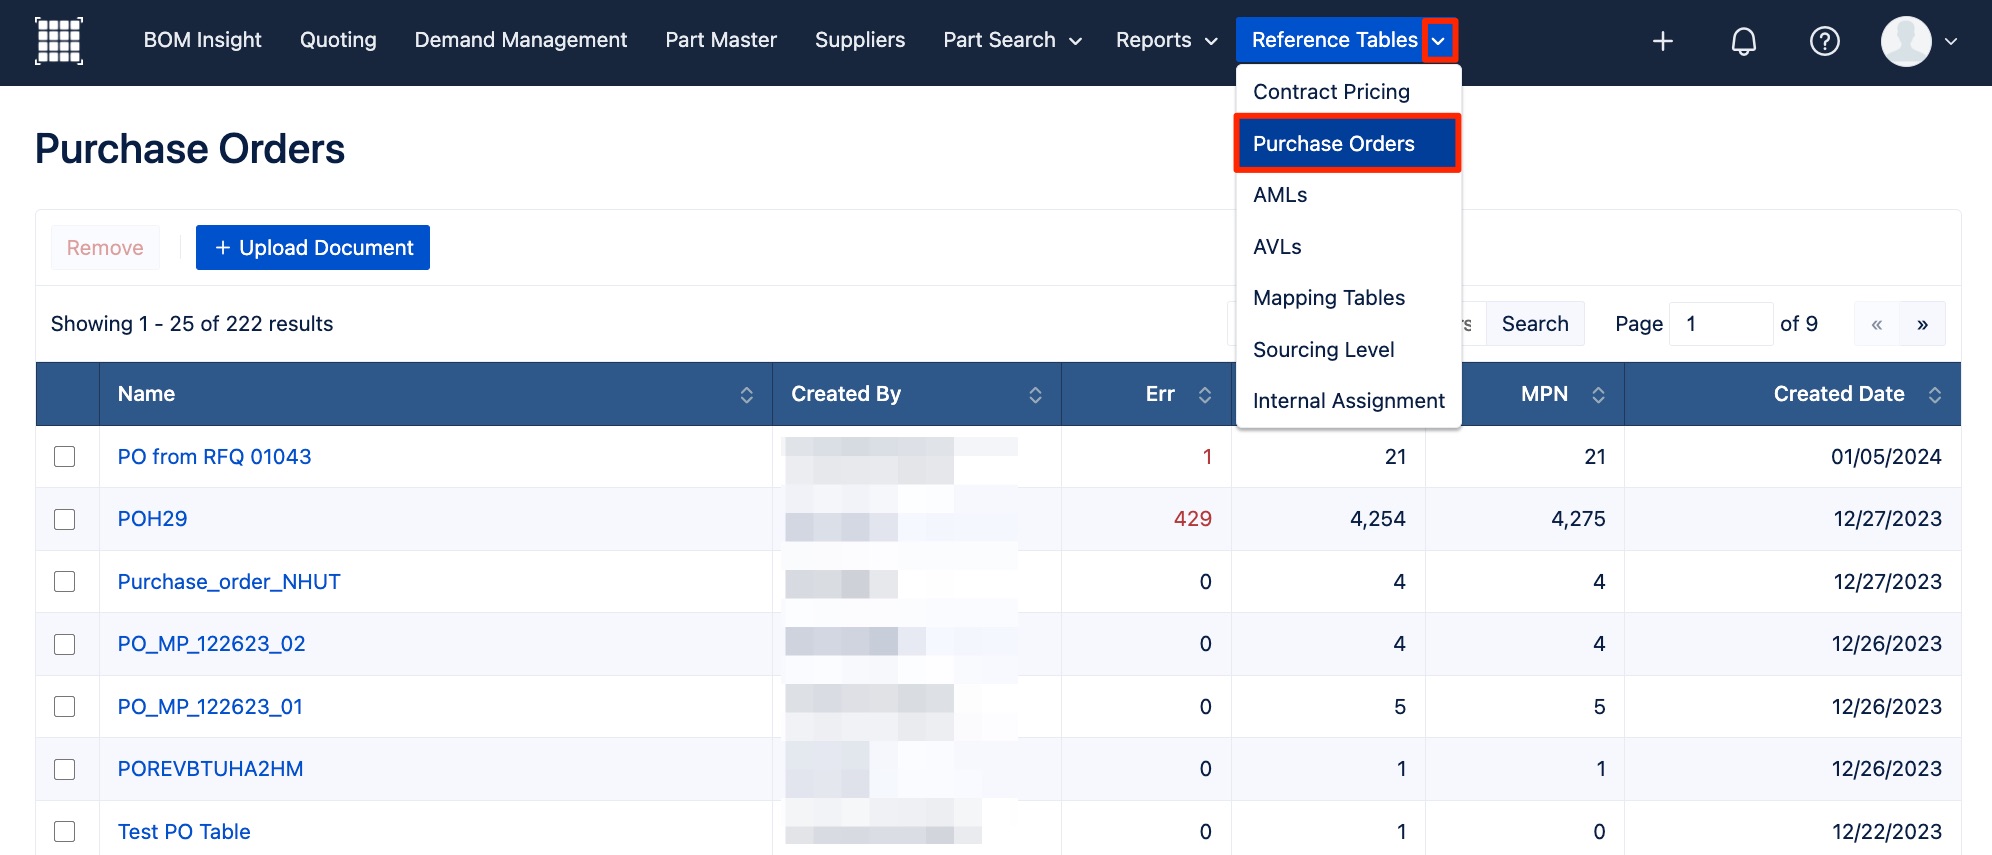Open the POH29 link

152,519
